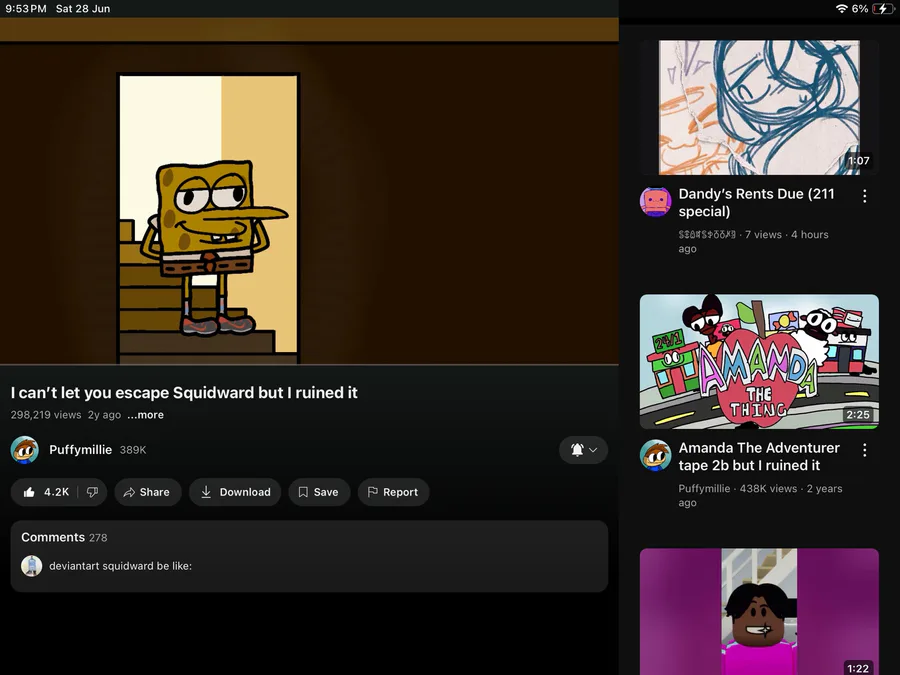Open notification bell dropdown for Puffymillie

pyautogui.click(x=583, y=450)
